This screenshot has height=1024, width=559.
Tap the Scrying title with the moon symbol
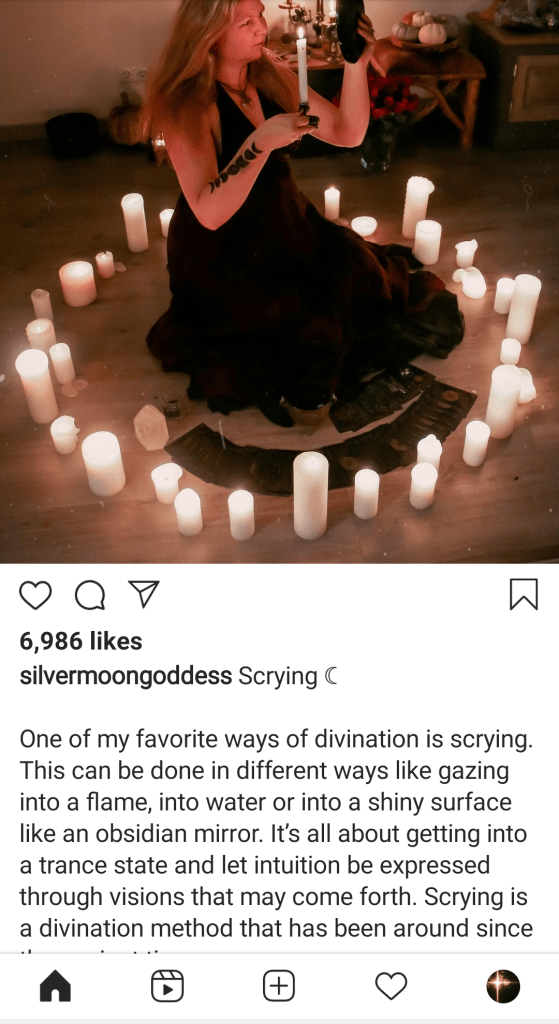[x=288, y=676]
